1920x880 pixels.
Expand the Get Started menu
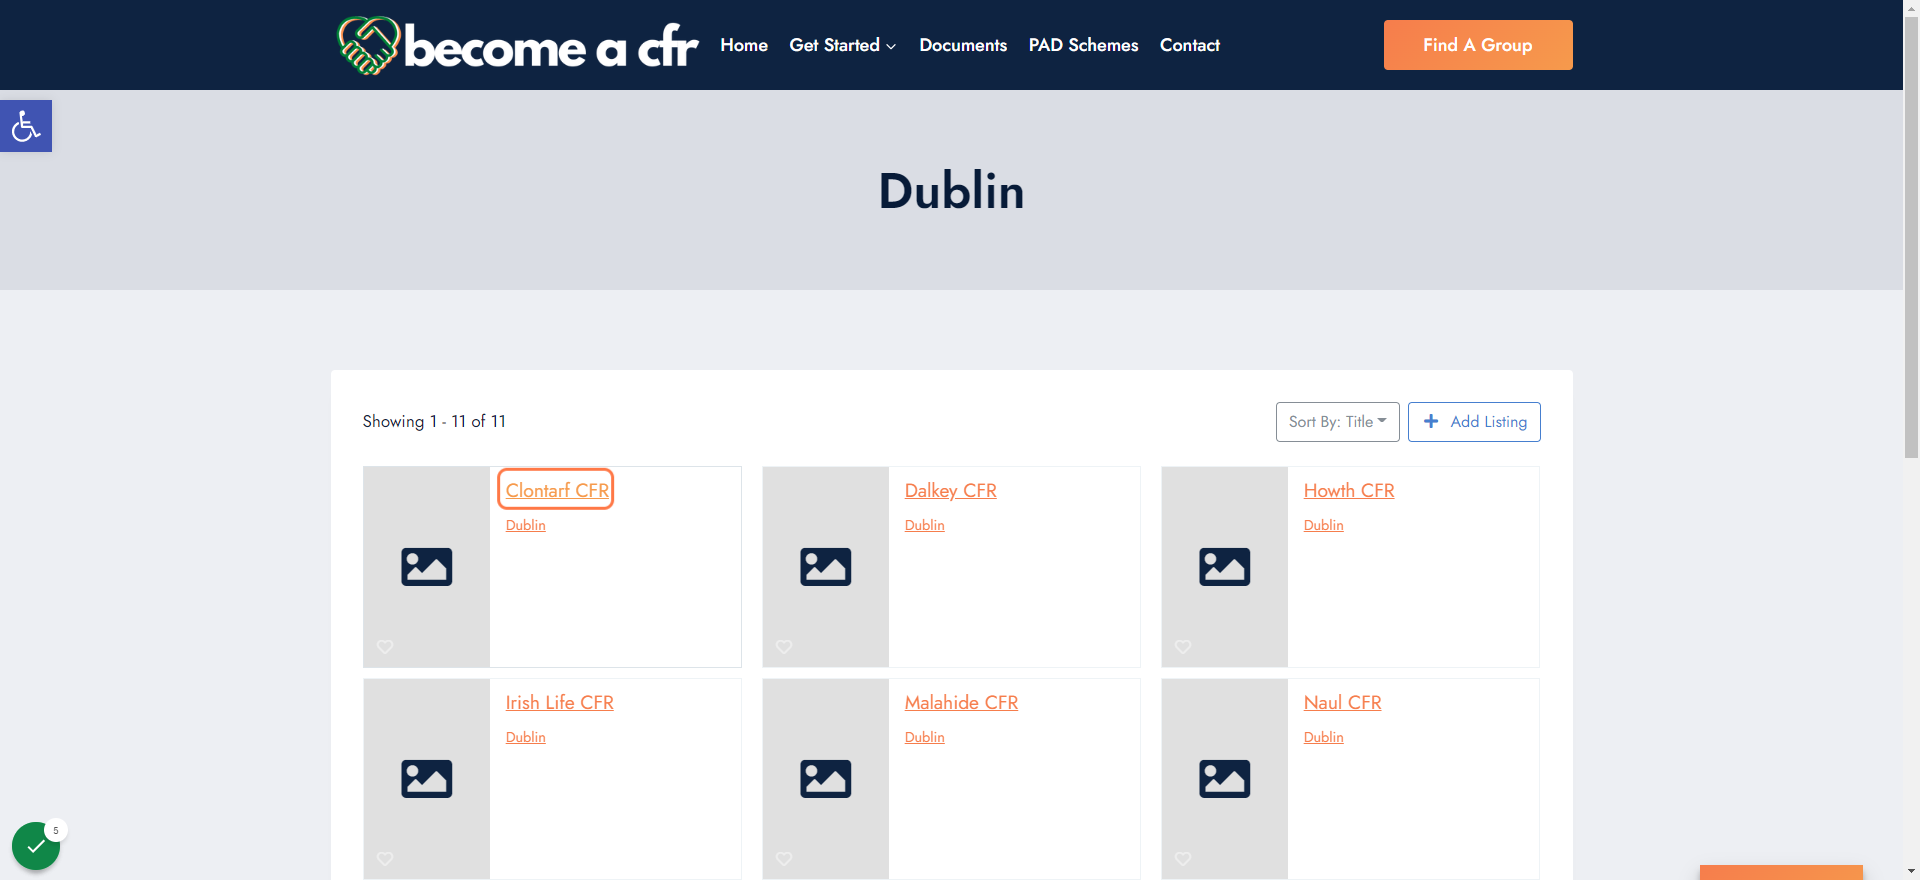click(x=843, y=45)
